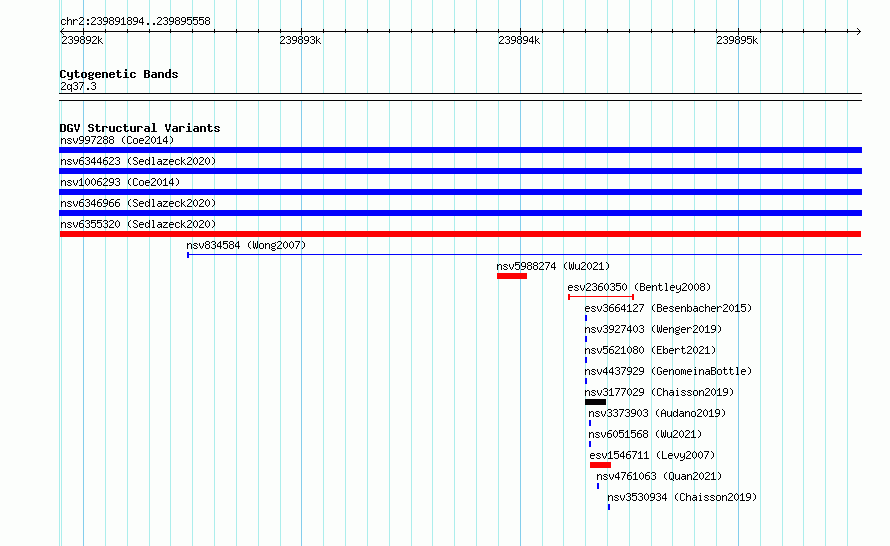Click the blue nsv3530934 variant tick

(x=609, y=507)
